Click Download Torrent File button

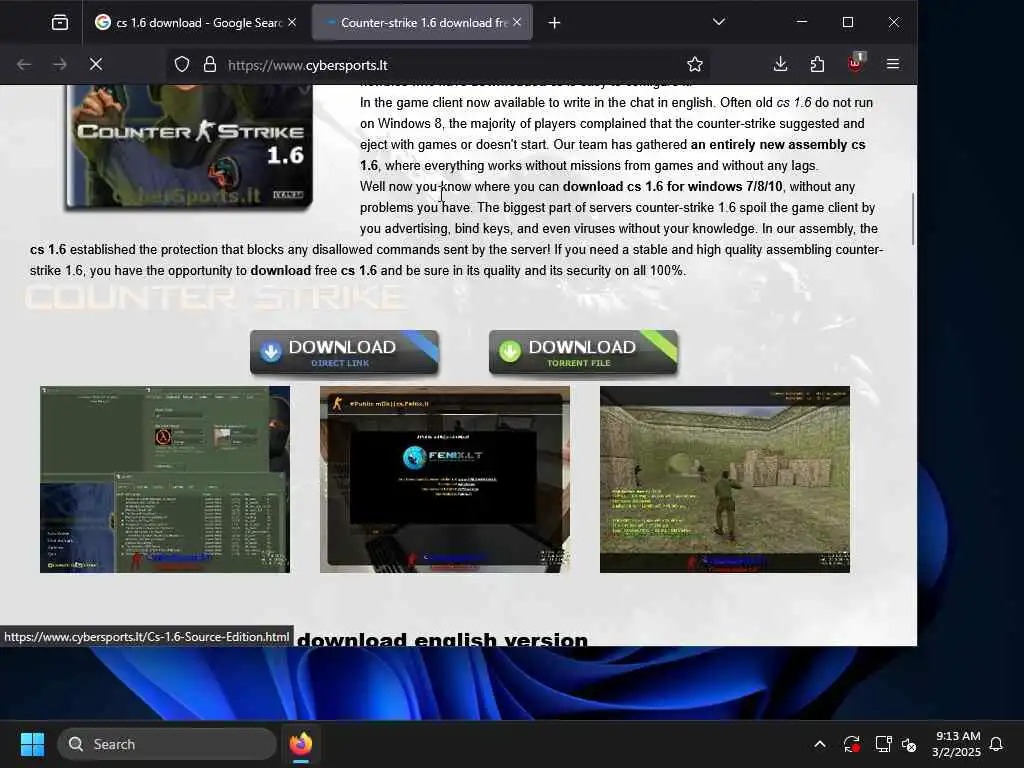[583, 353]
